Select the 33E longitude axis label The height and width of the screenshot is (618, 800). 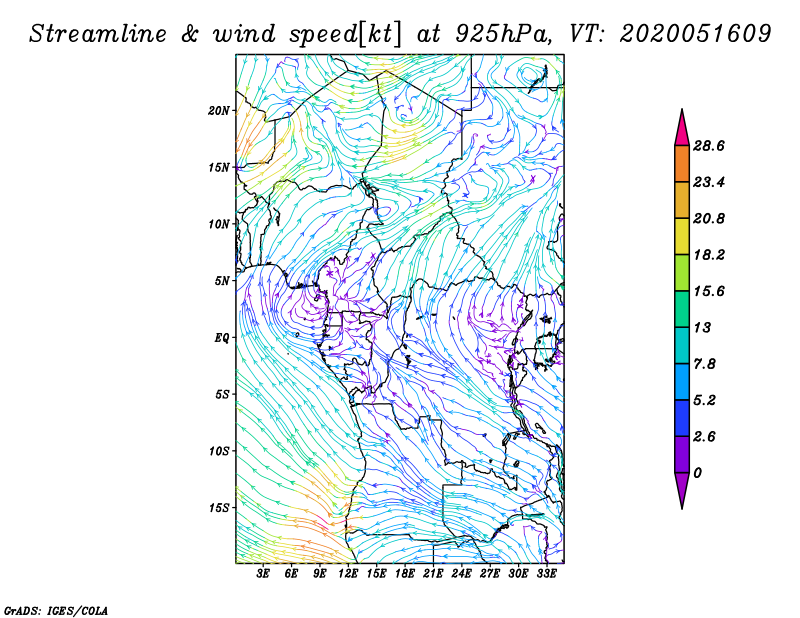pyautogui.click(x=546, y=574)
